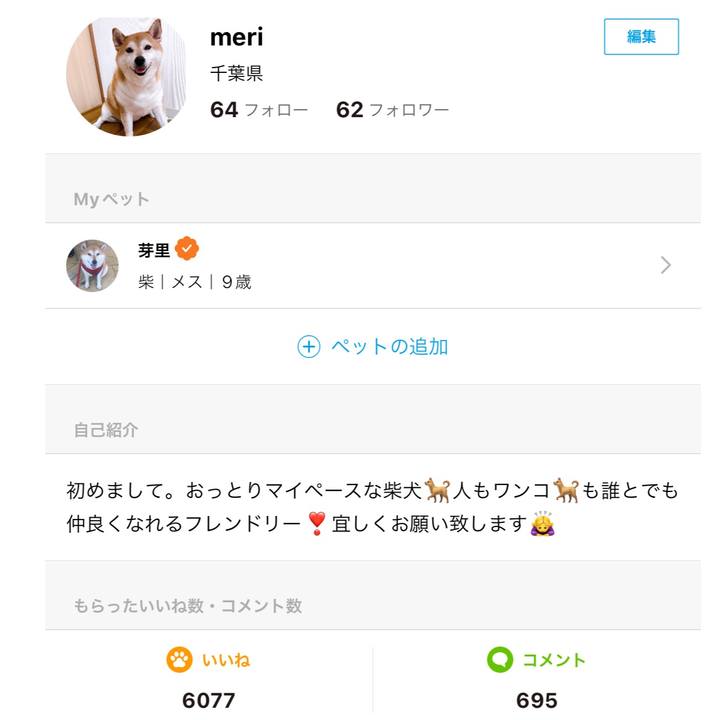Click the orange paw いいね icon
Viewport: 720px width, 720px height.
tap(179, 660)
